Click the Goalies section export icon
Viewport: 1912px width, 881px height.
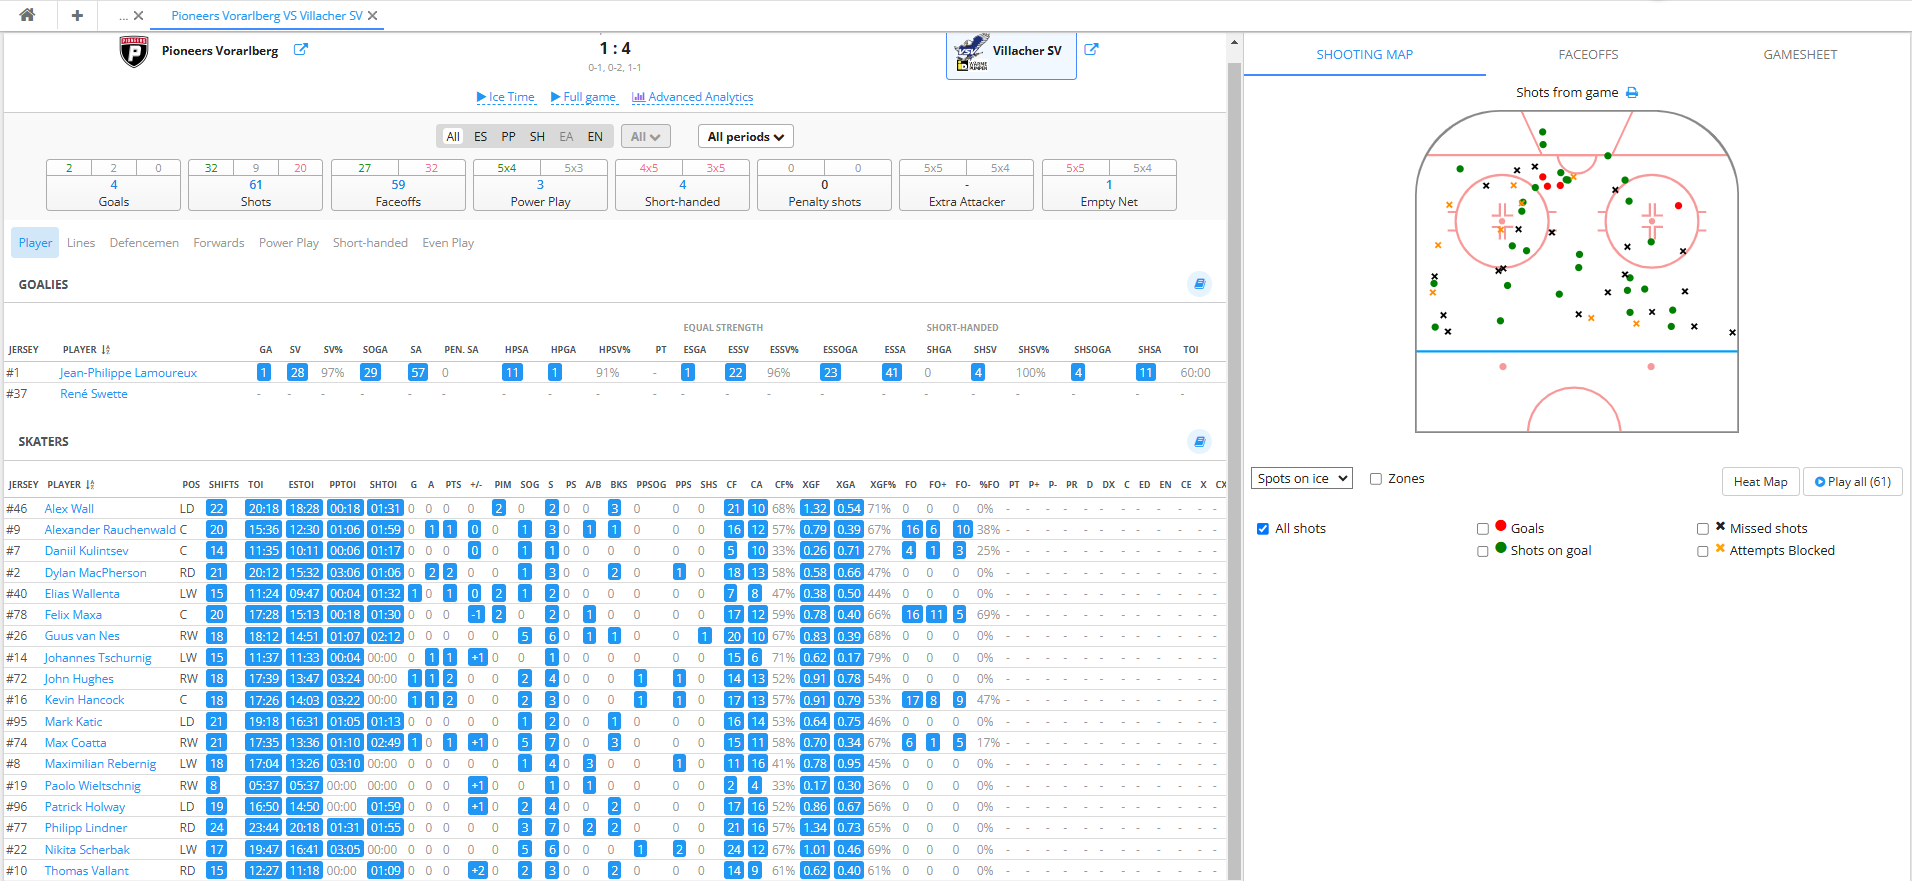tap(1200, 284)
